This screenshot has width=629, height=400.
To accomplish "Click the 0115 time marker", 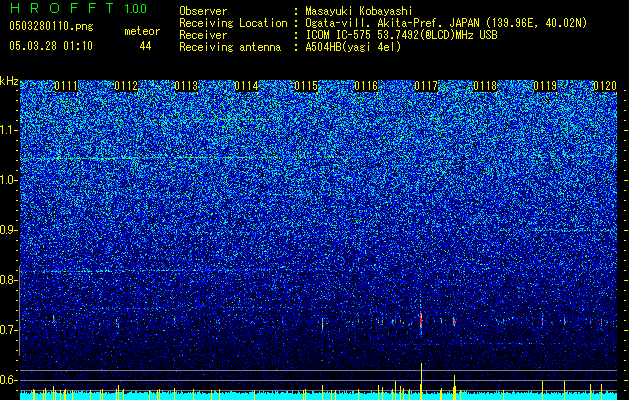I will [x=306, y=86].
